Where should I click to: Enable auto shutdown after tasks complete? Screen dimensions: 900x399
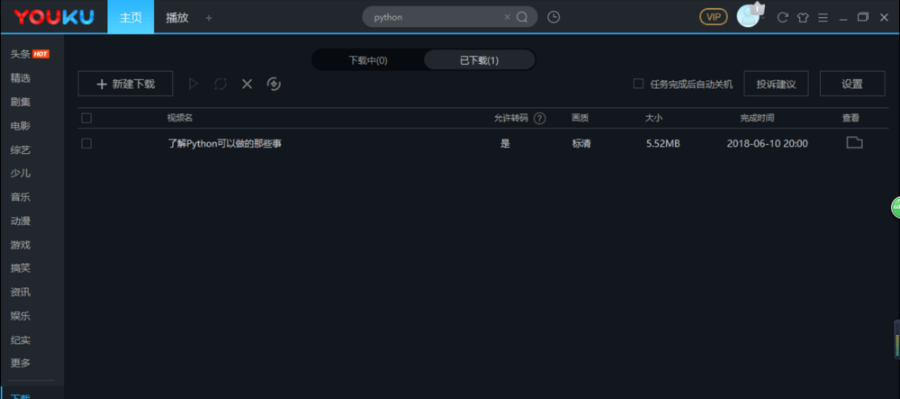[x=638, y=84]
